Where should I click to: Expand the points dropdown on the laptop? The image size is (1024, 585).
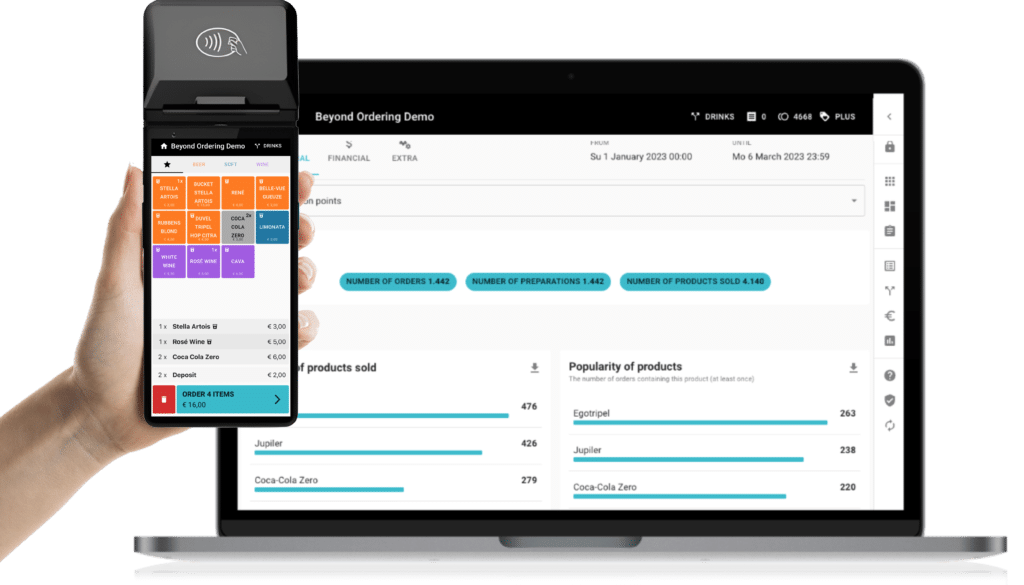point(581,201)
